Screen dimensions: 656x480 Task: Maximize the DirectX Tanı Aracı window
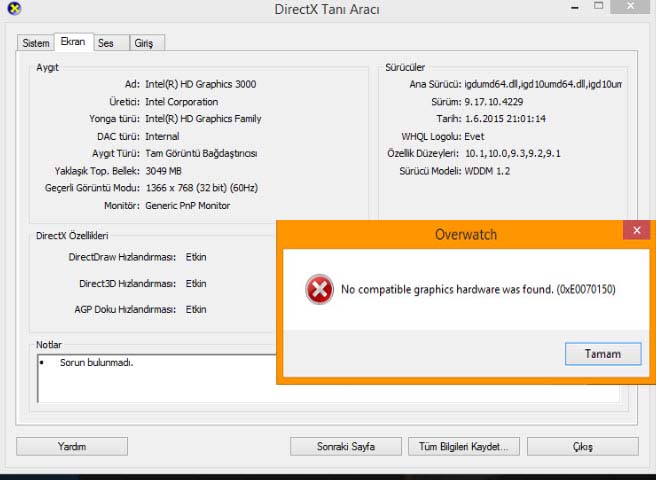pyautogui.click(x=599, y=6)
